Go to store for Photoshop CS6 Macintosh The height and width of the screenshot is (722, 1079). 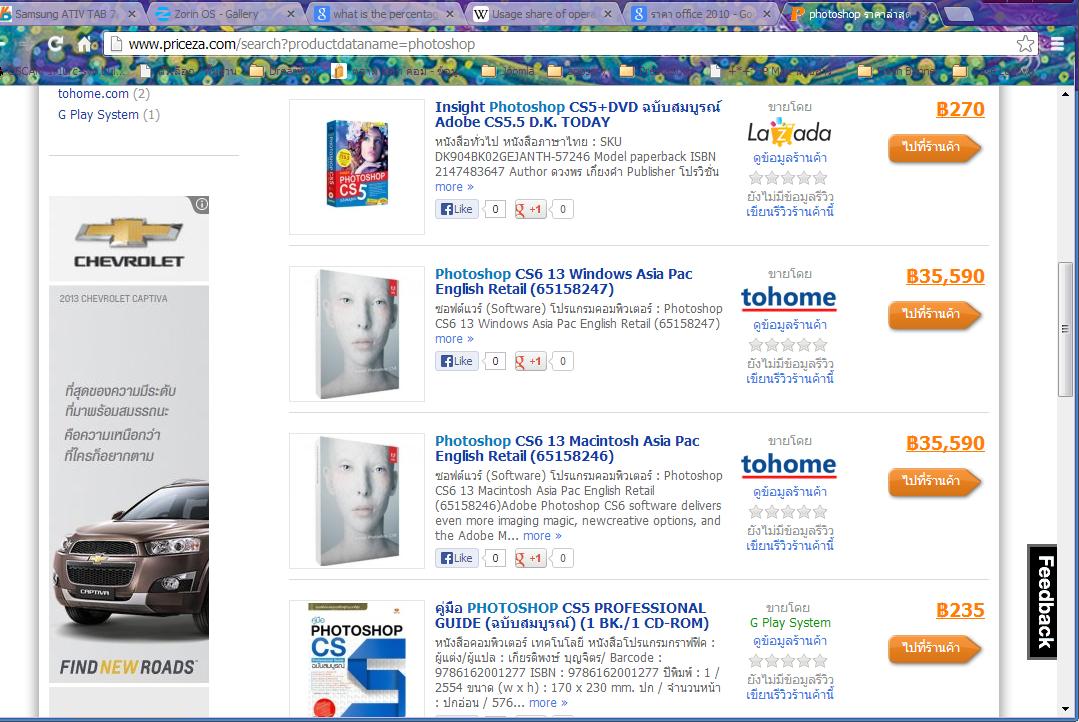coord(934,482)
